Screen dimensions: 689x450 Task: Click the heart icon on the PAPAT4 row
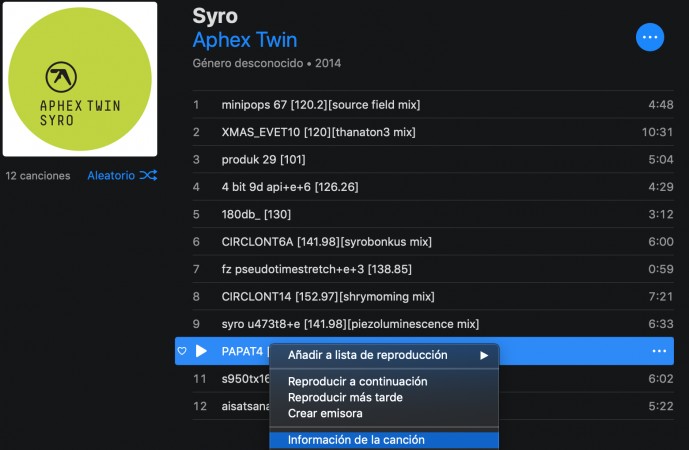(181, 351)
